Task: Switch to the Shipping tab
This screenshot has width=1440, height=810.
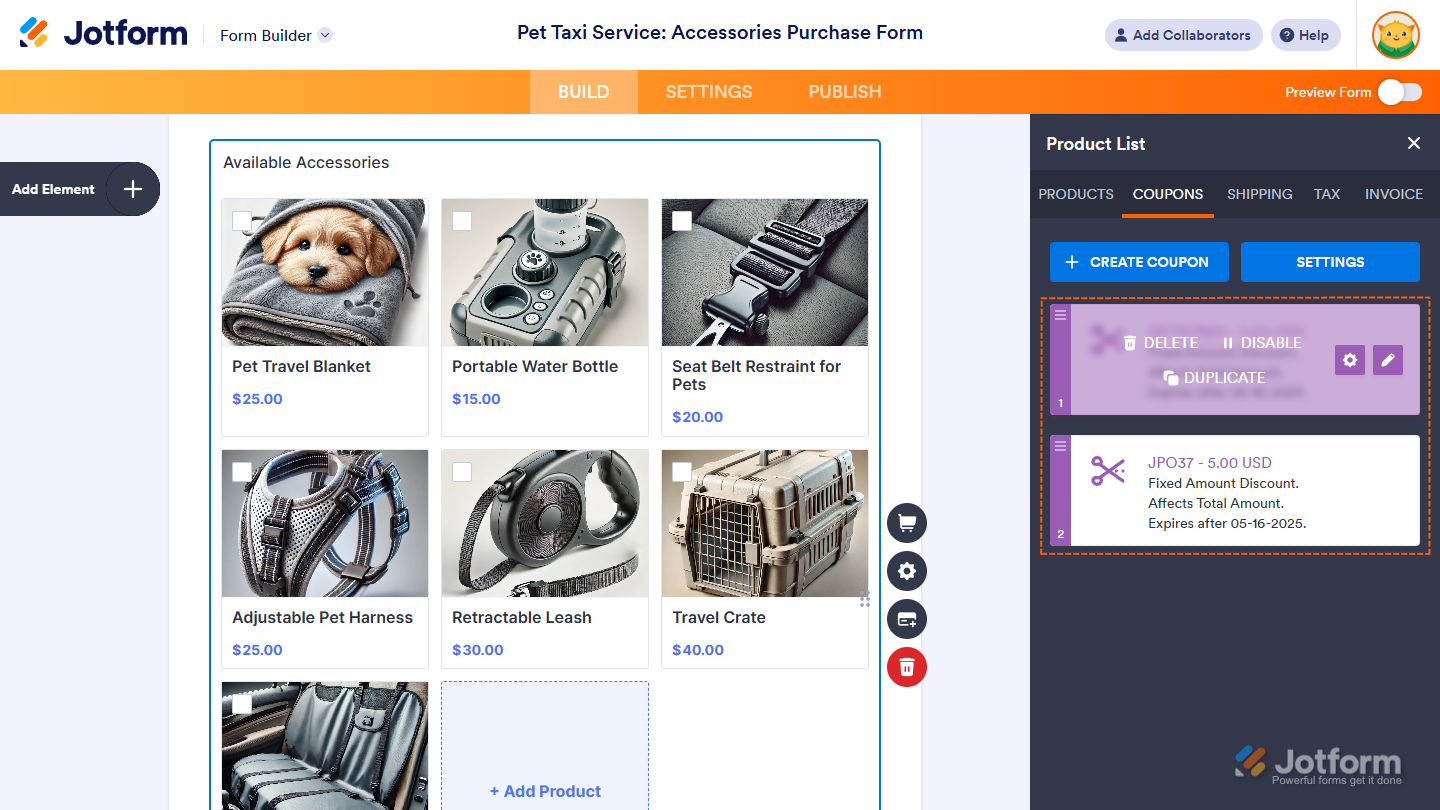Action: pos(1259,194)
